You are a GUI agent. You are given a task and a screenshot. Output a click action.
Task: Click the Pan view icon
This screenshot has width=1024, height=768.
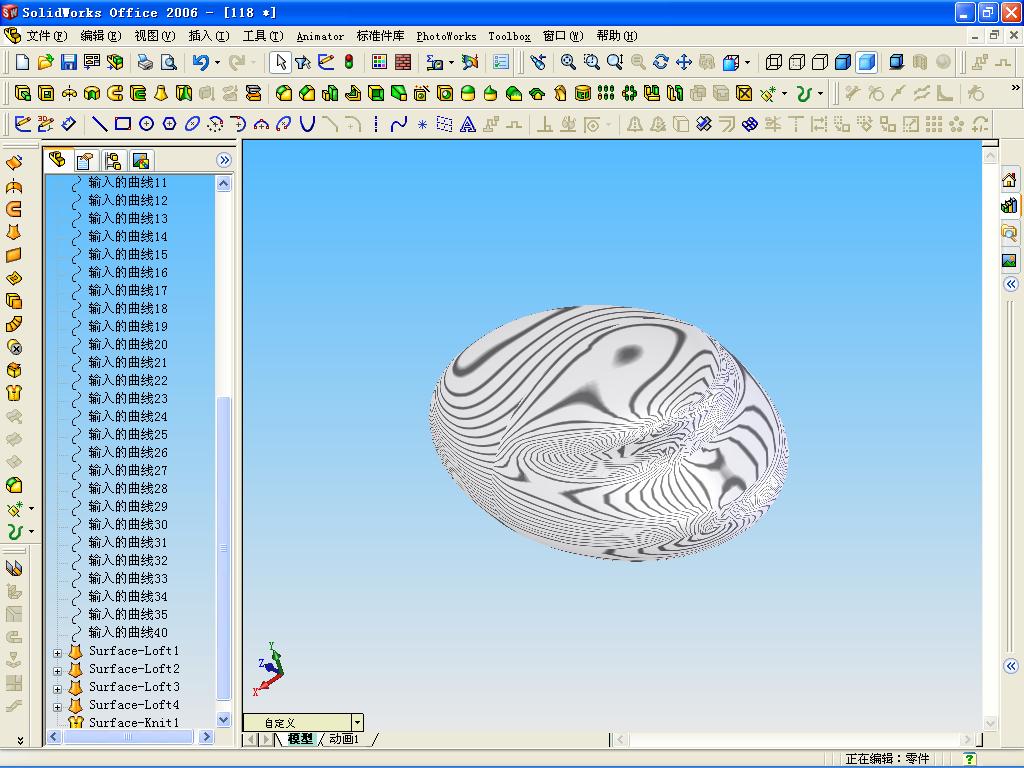tap(684, 62)
